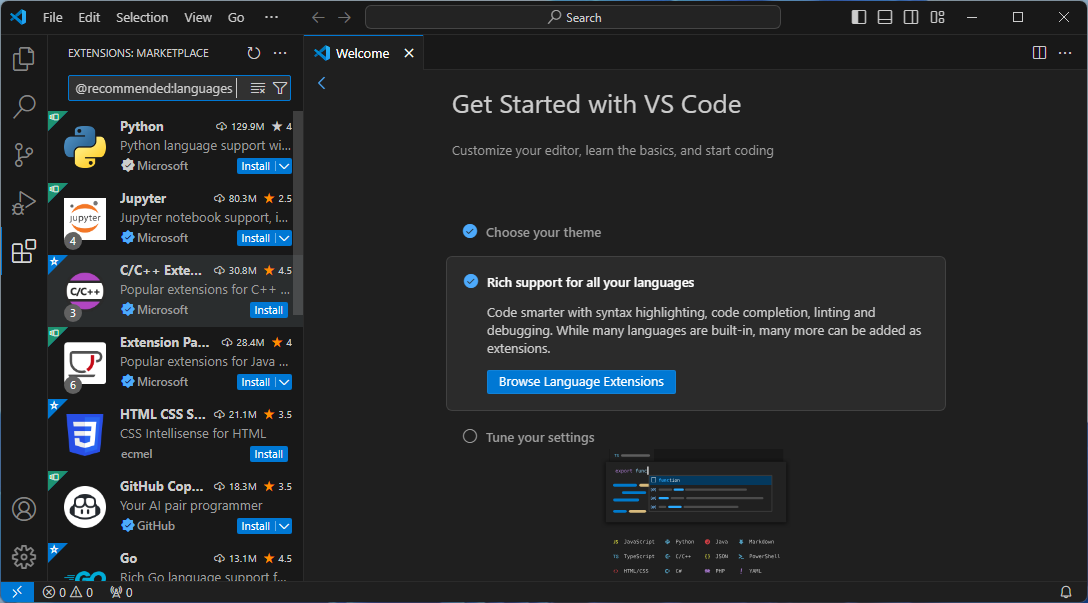
Task: Install the Extension Pack for Java
Action: [x=255, y=382]
